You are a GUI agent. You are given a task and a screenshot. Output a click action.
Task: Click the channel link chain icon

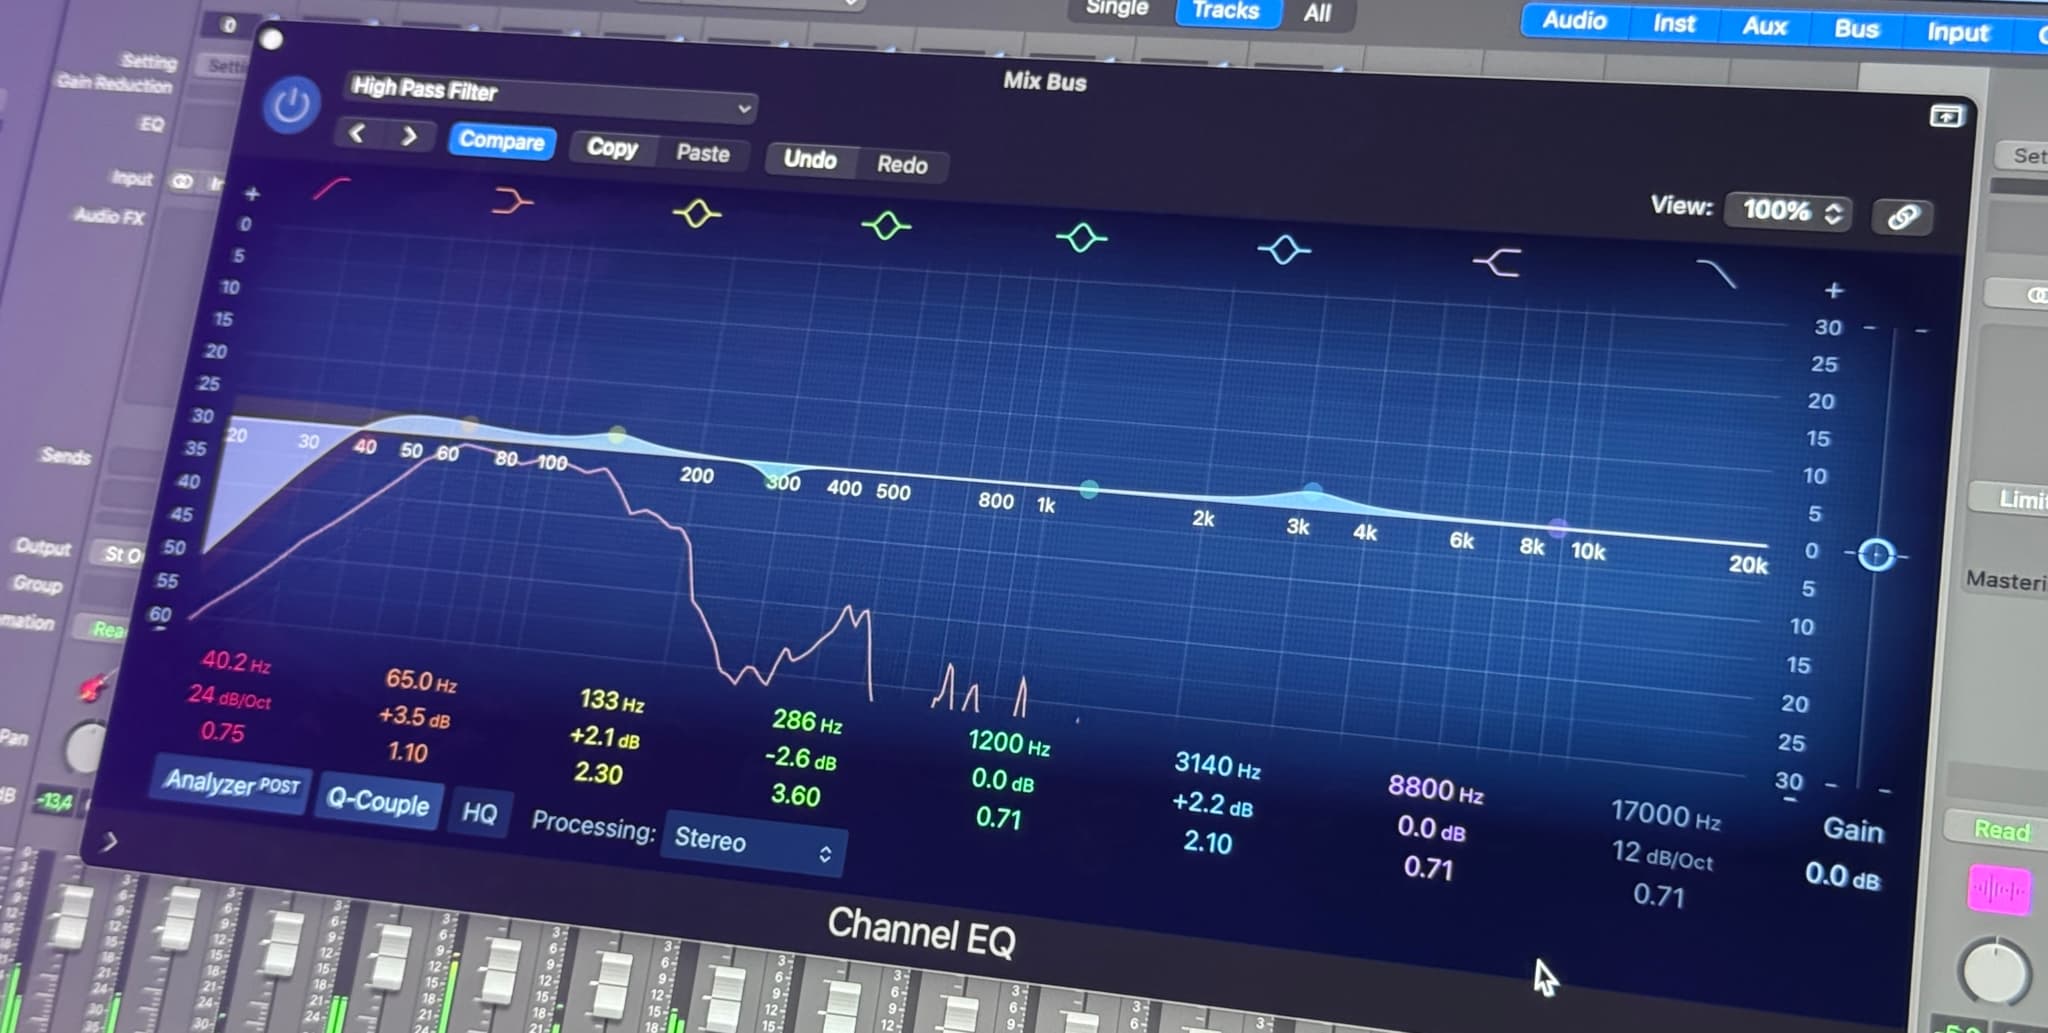tap(1901, 217)
